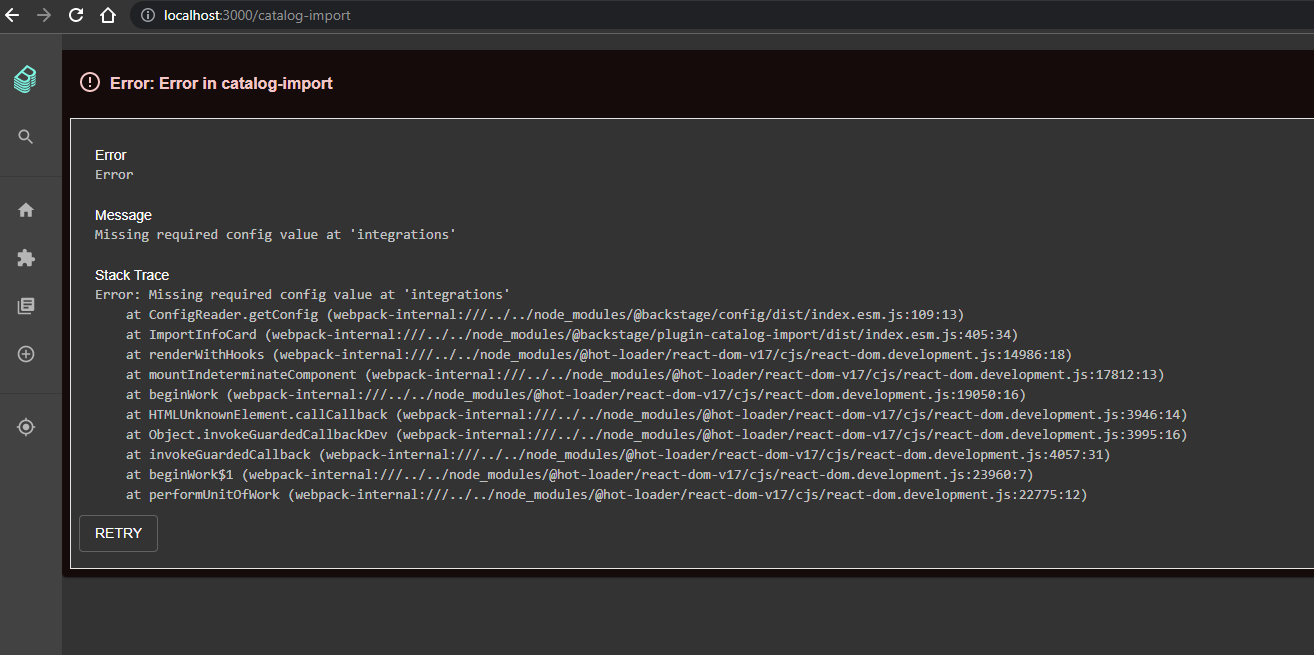The width and height of the screenshot is (1314, 655).
Task: Click the browser home icon
Action: point(108,15)
